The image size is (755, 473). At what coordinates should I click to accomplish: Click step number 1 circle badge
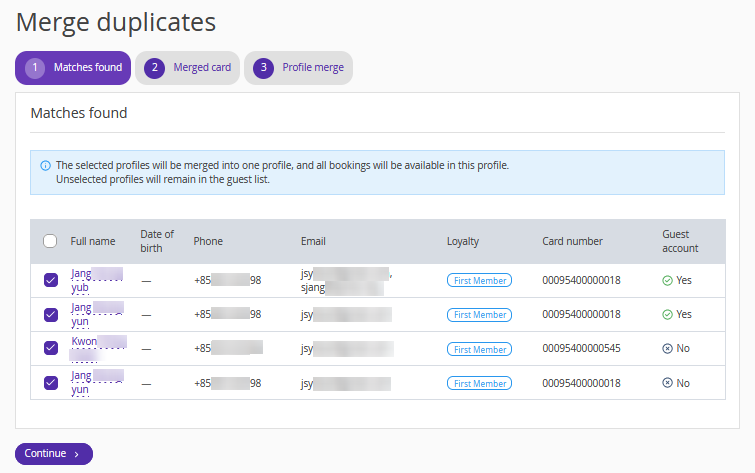tap(35, 68)
